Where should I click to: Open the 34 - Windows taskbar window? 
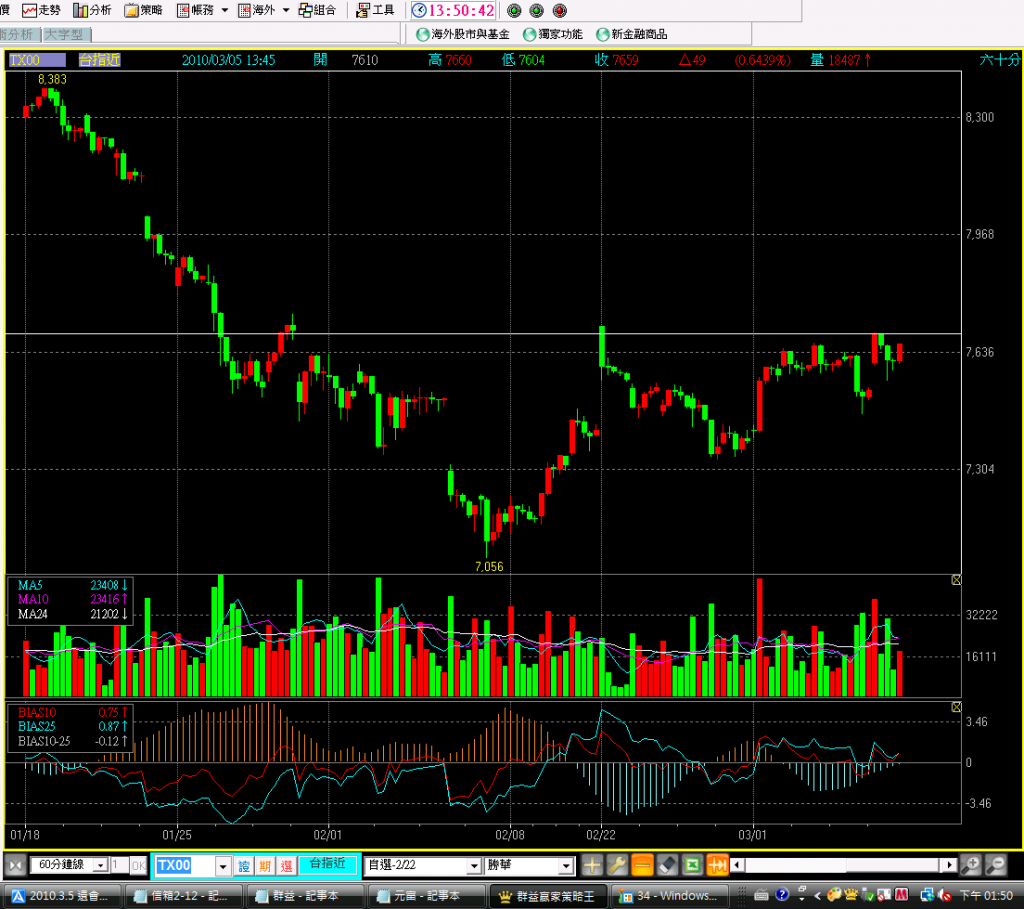pyautogui.click(x=669, y=896)
